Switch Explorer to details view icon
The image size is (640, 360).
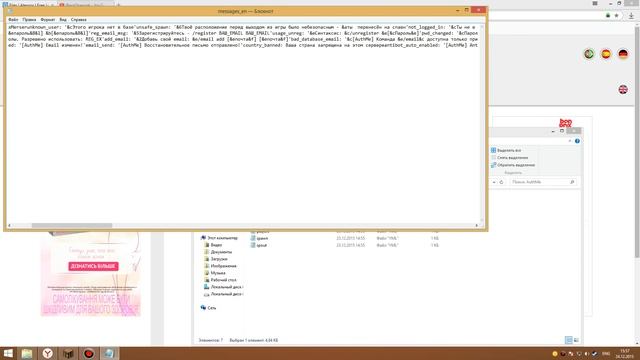click(x=569, y=340)
